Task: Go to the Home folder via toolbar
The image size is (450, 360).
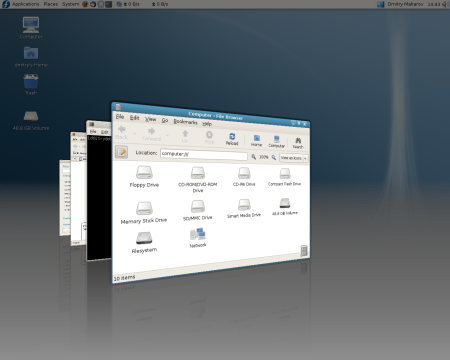Action: [x=256, y=140]
